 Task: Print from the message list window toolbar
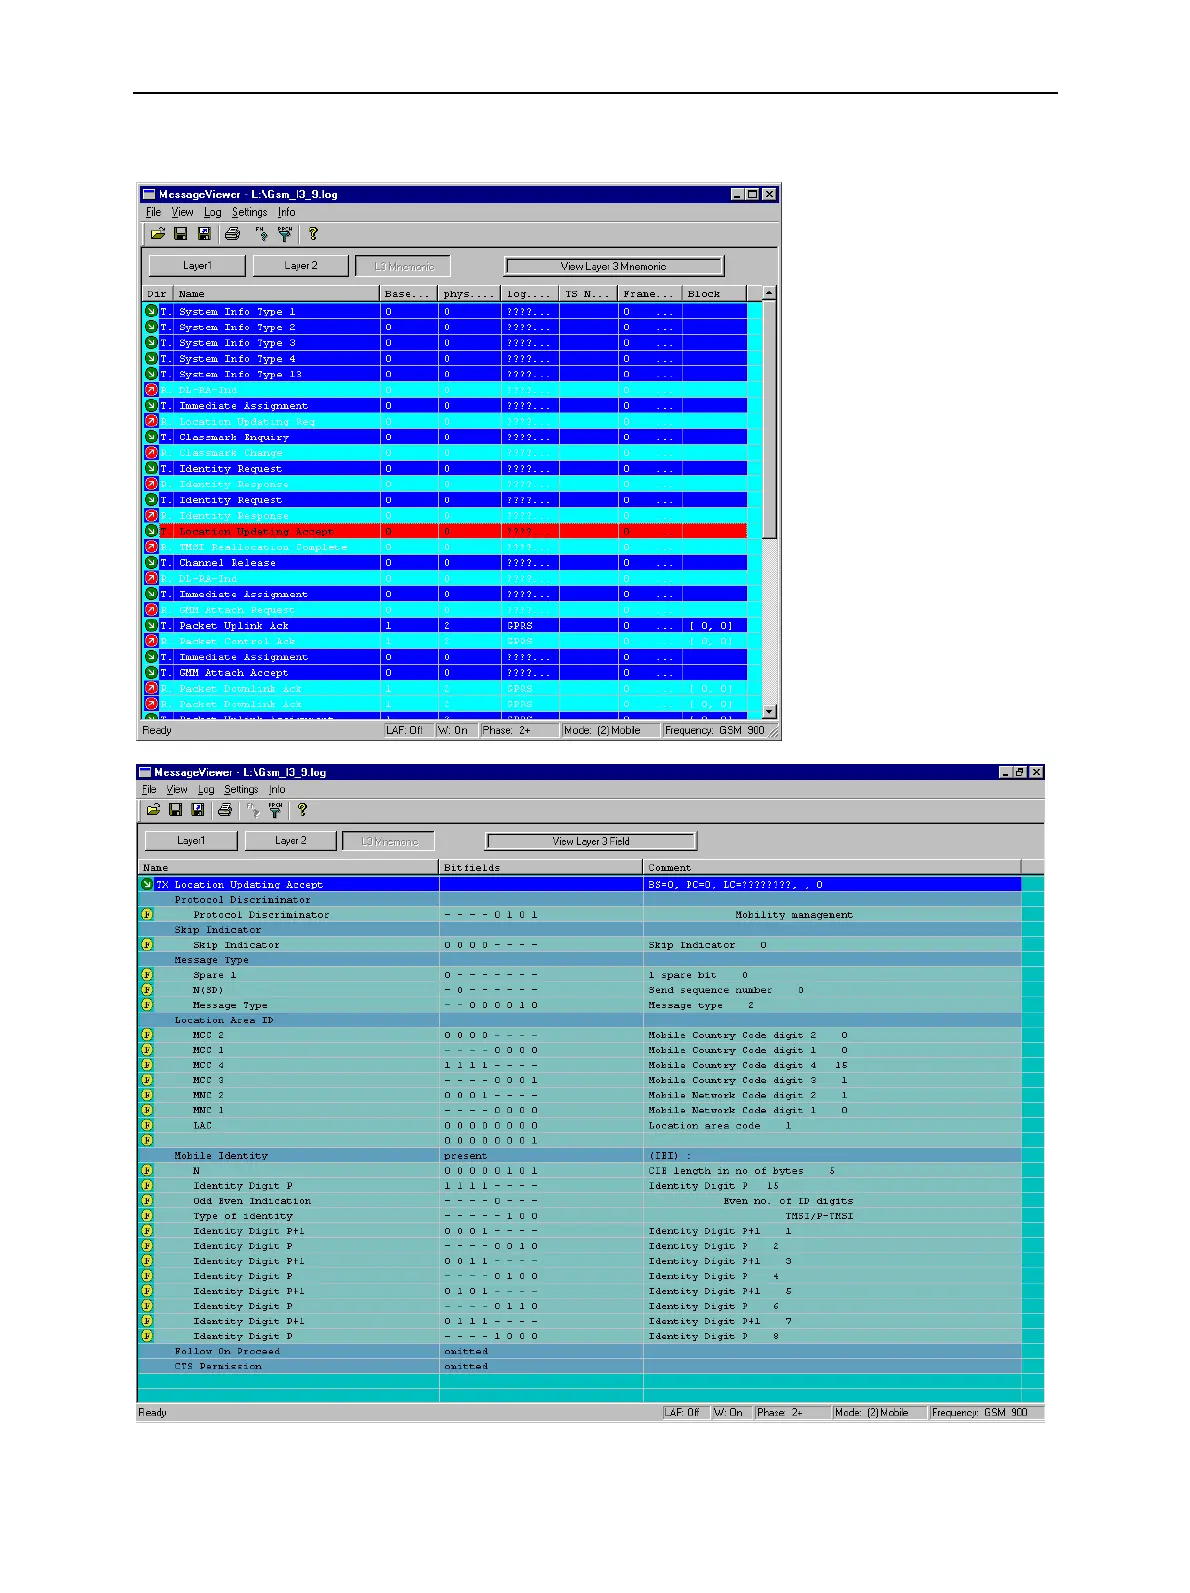pyautogui.click(x=232, y=233)
